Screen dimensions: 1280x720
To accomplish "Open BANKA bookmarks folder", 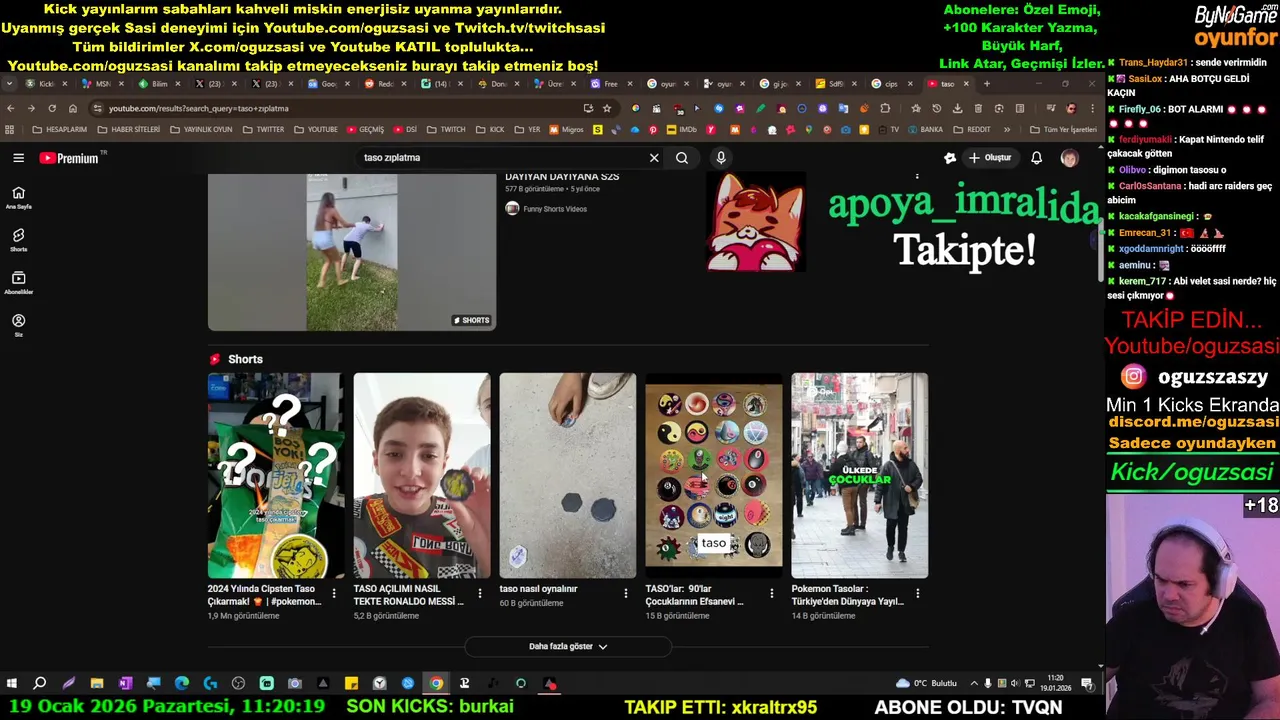I will 924,130.
